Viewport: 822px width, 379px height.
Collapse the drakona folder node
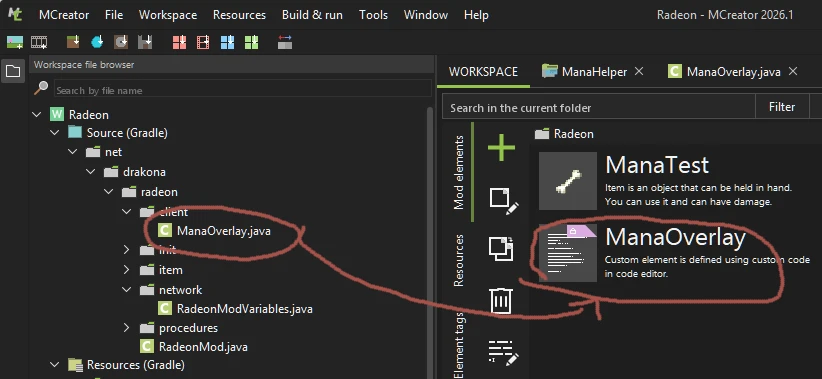coord(91,172)
